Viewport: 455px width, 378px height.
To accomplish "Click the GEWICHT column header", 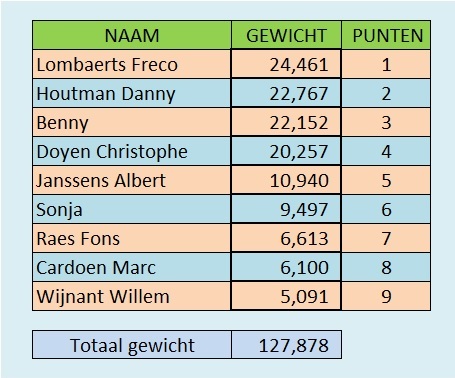I will pos(286,35).
